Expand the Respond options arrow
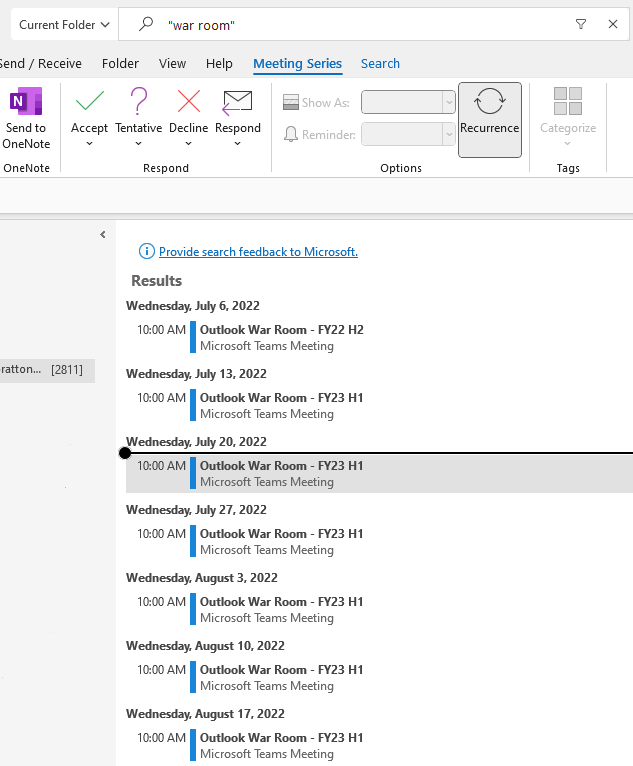The image size is (633, 766). [237, 144]
